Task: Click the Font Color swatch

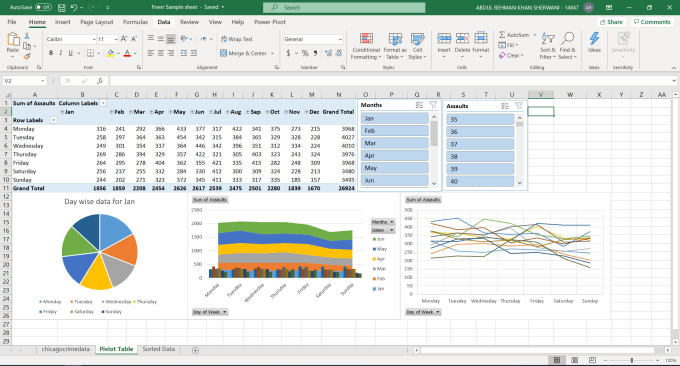Action: (x=127, y=53)
